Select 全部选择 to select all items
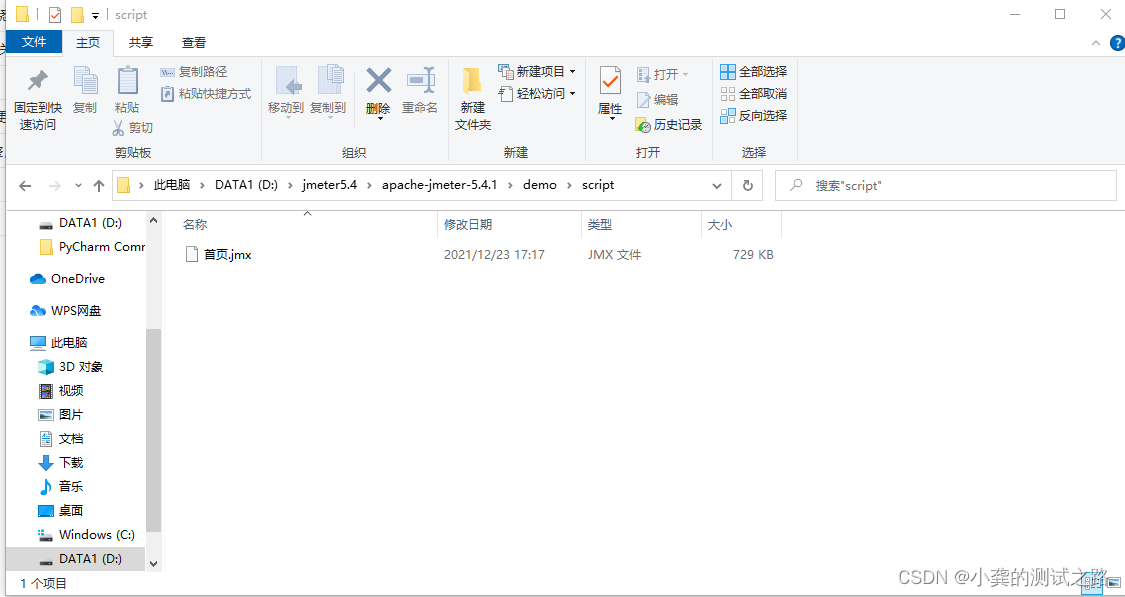The height and width of the screenshot is (597, 1125). (753, 71)
